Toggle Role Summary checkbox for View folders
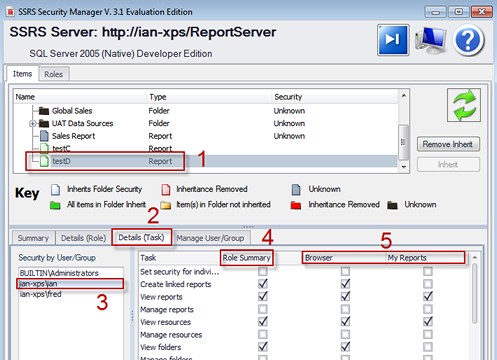 pos(263,347)
